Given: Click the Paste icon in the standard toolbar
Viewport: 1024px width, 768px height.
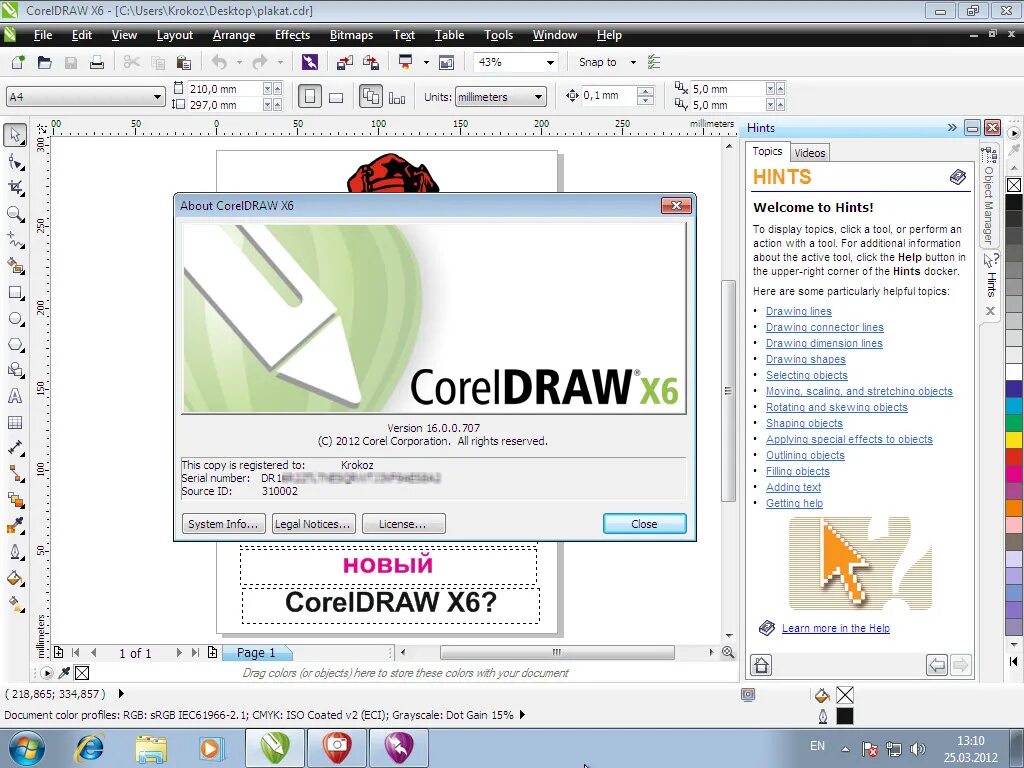Looking at the screenshot, I should [184, 62].
